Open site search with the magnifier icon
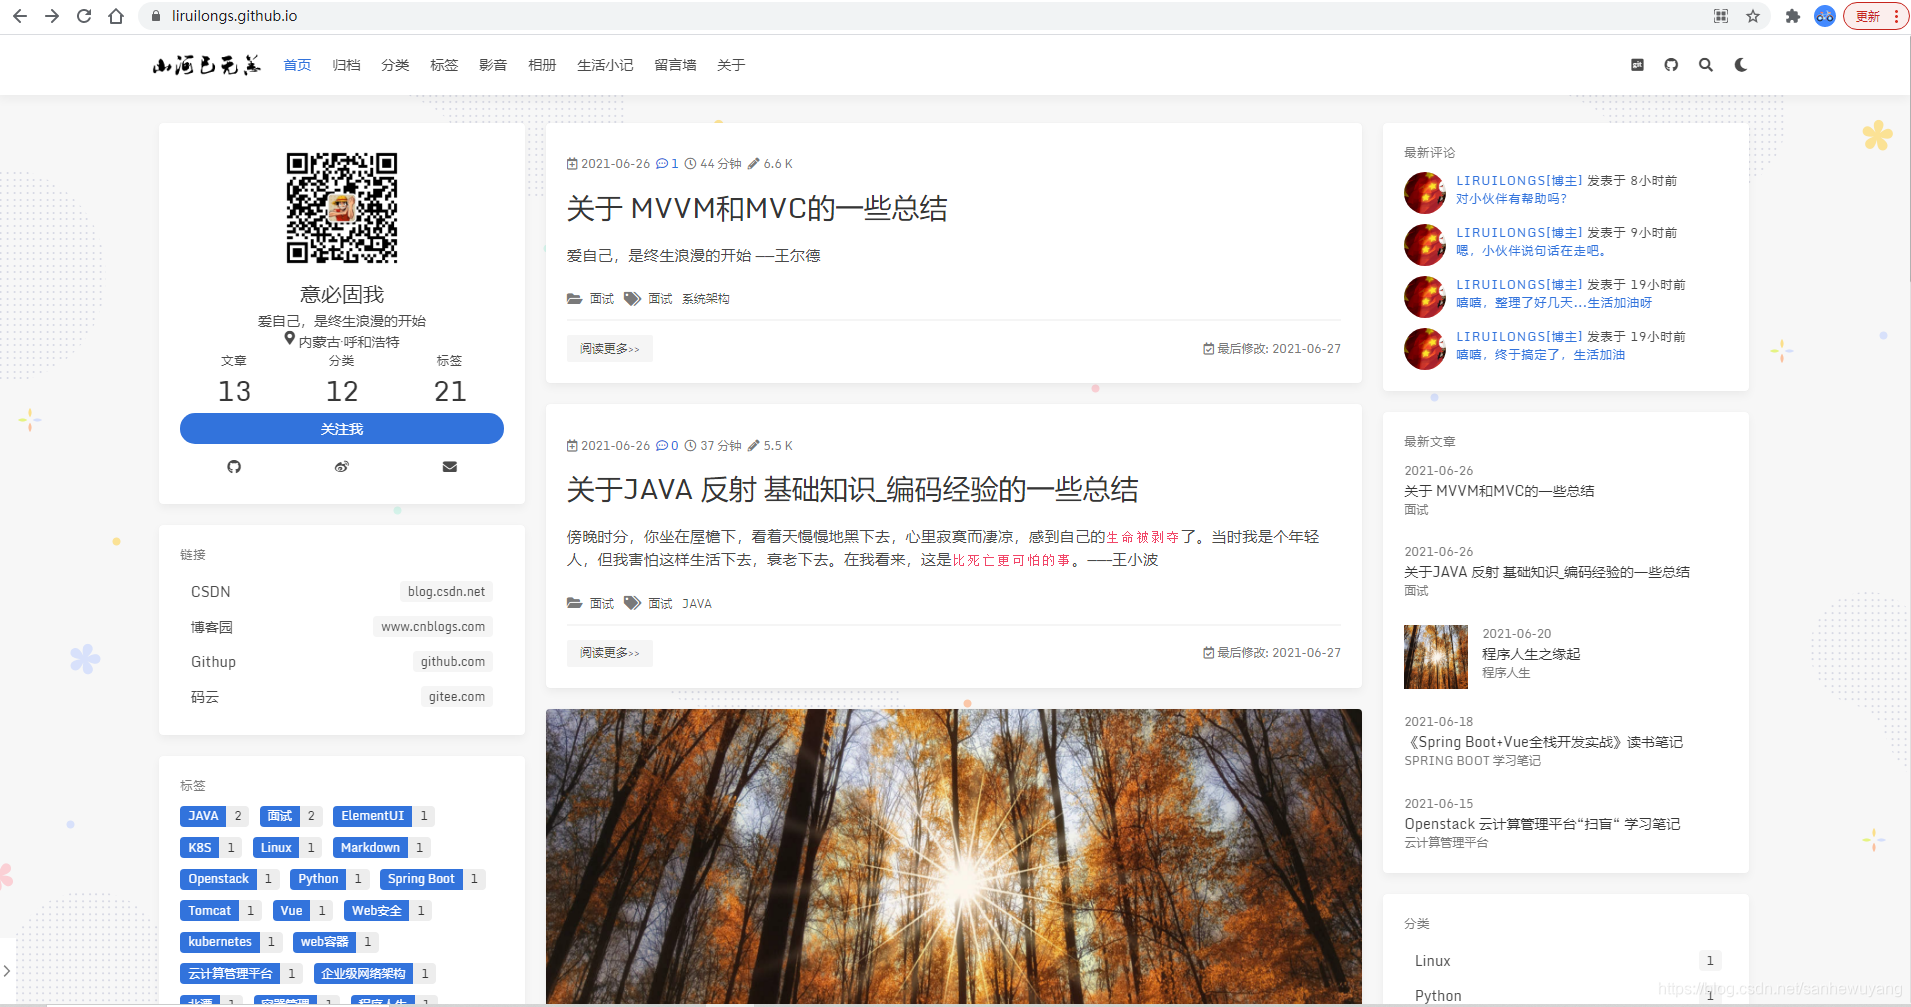 tap(1706, 64)
